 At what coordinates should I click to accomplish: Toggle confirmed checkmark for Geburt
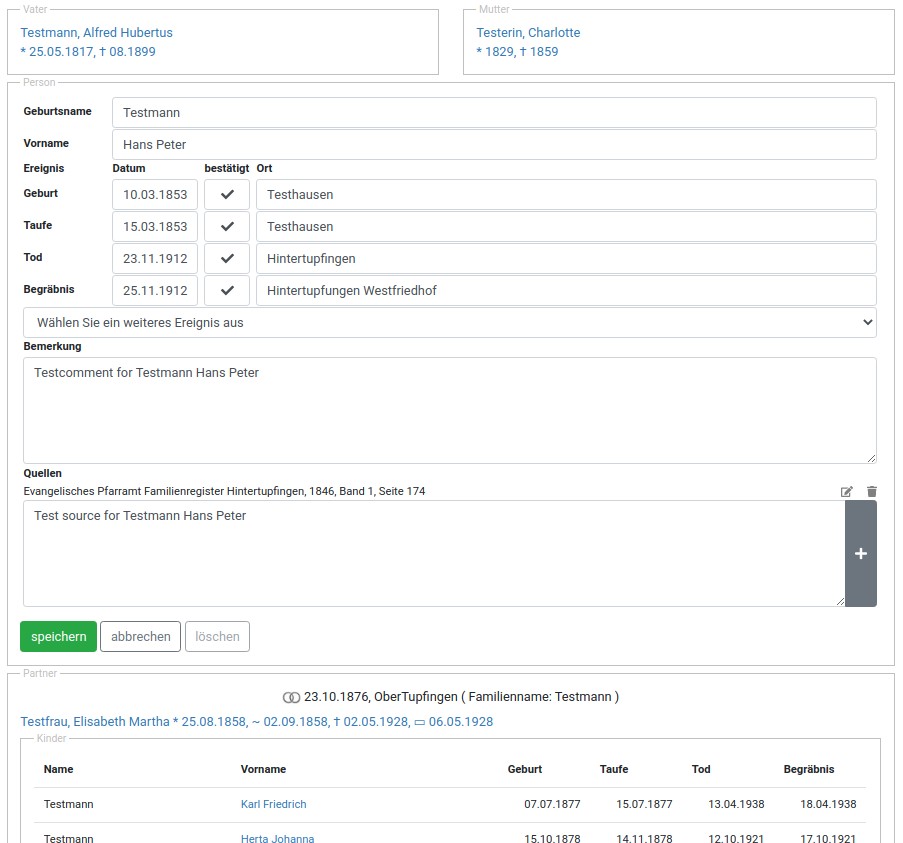click(x=227, y=195)
